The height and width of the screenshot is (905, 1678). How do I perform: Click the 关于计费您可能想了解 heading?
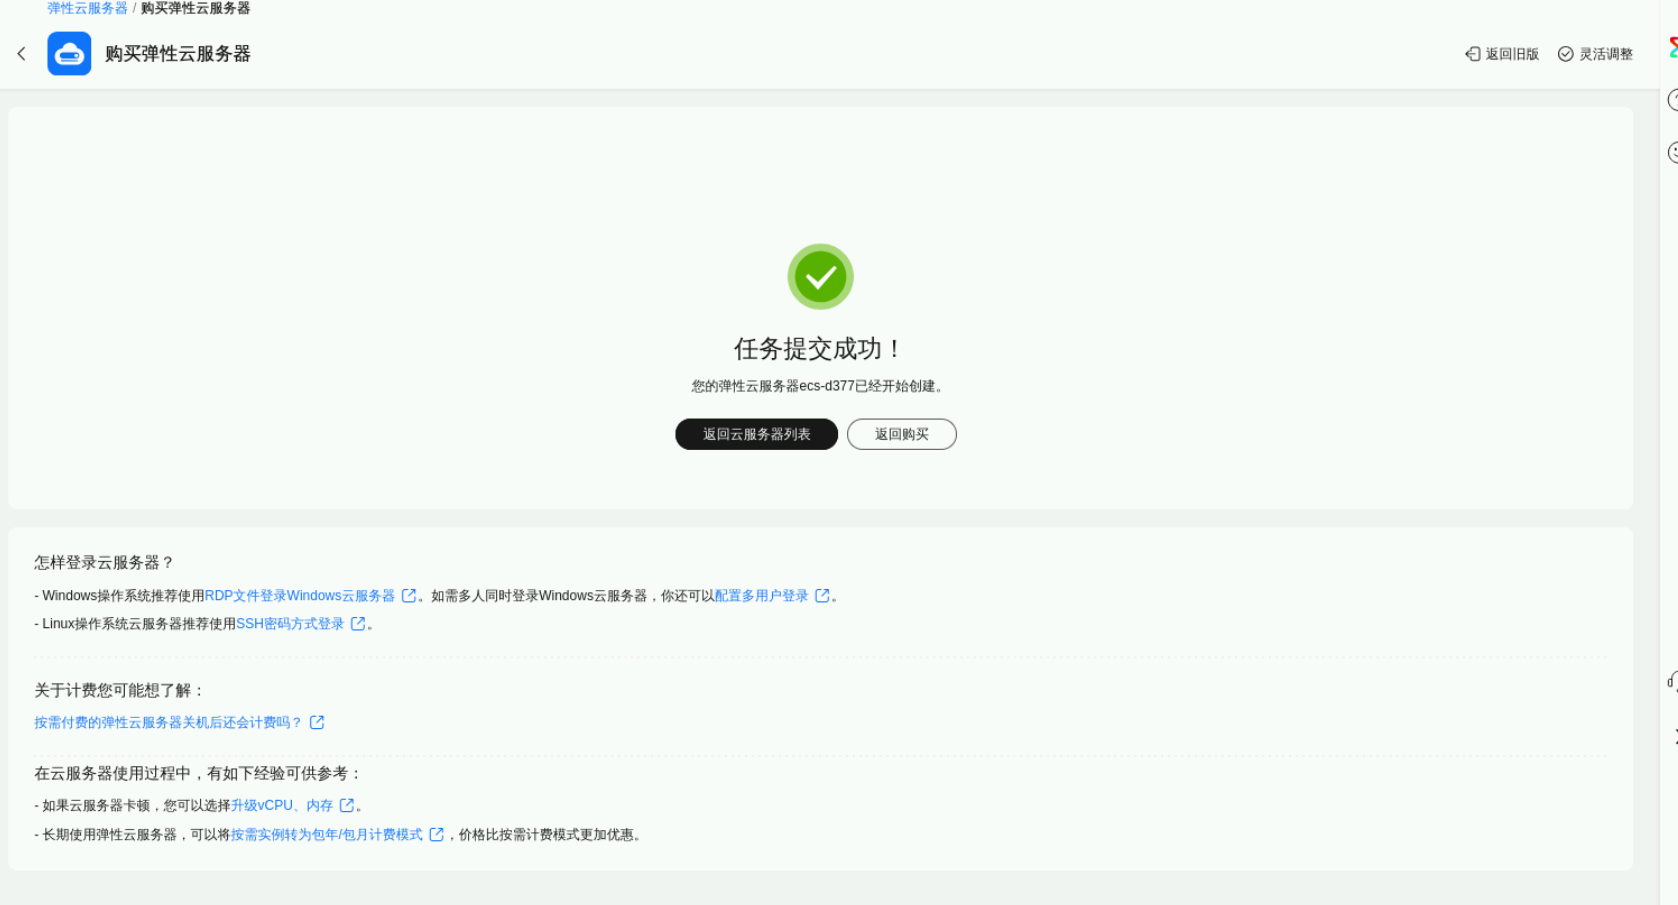coord(120,691)
